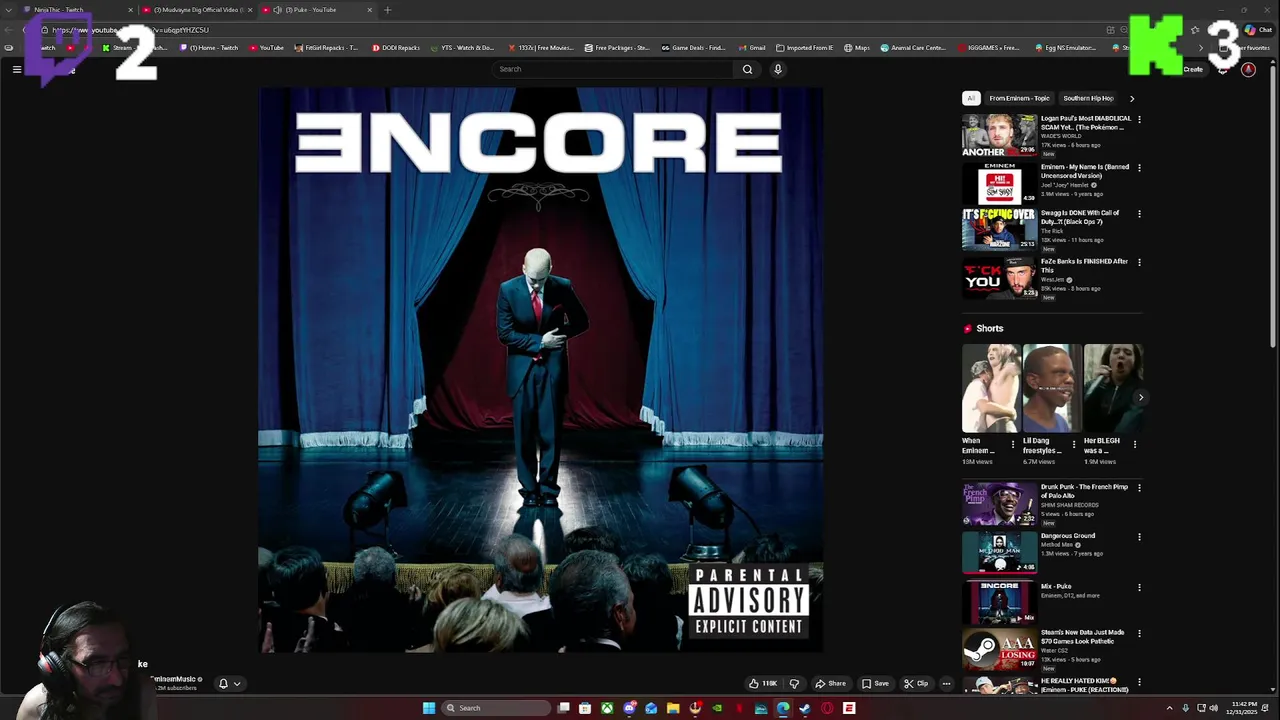Open the Drunk Punk French Pimp video
Image resolution: width=1280 pixels, height=720 pixels.
(x=999, y=504)
